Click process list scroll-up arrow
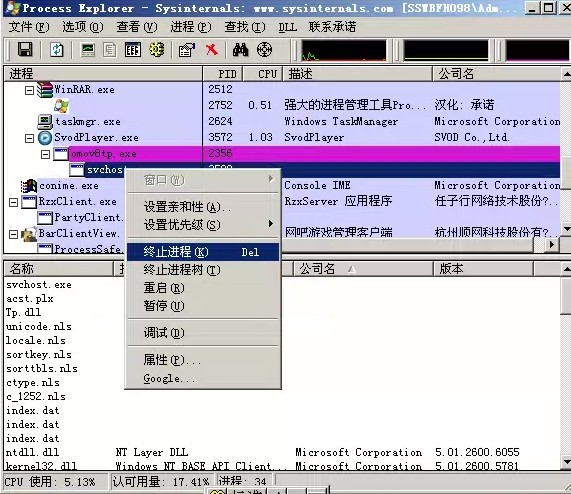Viewport: 571px width, 494px height. pos(566,74)
